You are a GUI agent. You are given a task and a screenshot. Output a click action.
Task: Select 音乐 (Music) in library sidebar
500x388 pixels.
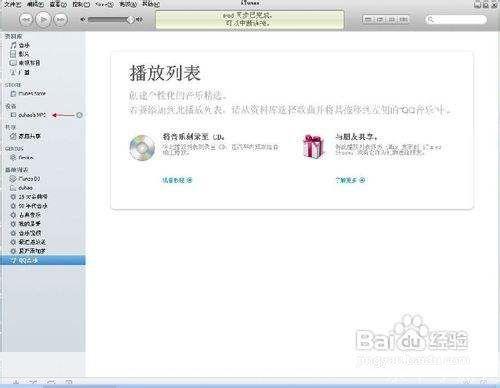click(x=20, y=45)
